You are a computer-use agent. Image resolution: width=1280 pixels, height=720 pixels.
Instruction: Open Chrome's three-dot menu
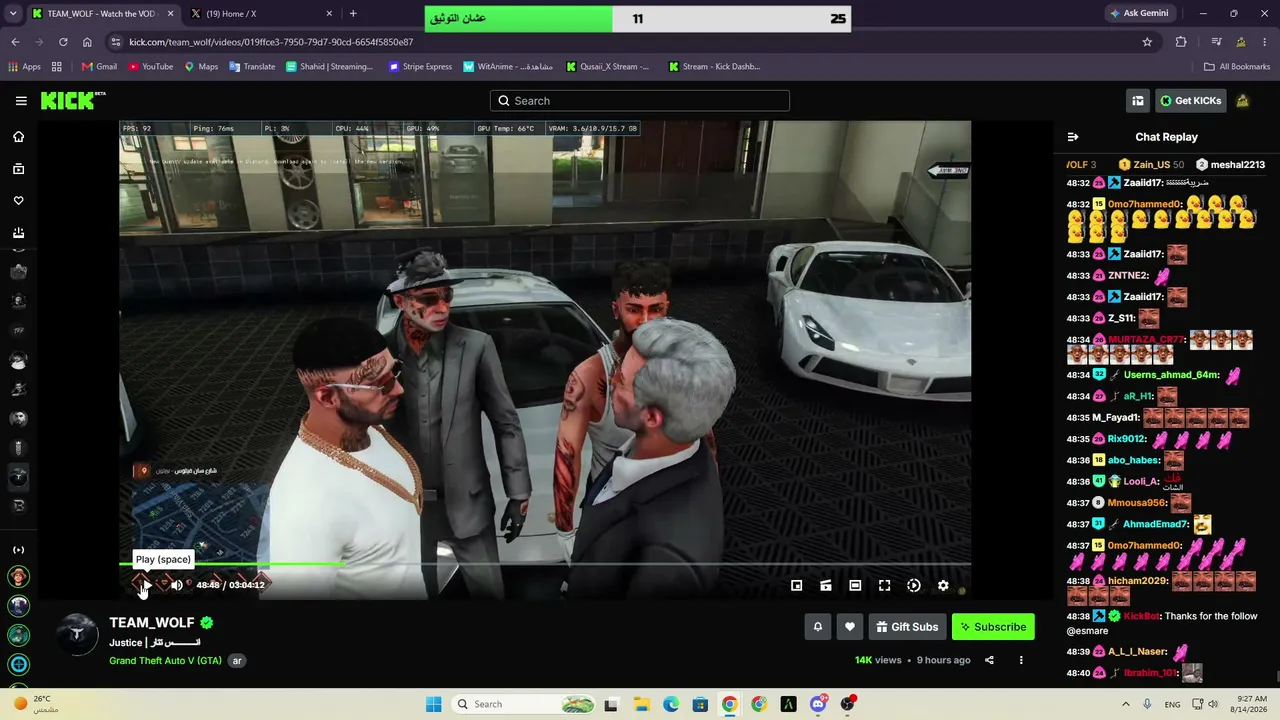coord(1266,42)
